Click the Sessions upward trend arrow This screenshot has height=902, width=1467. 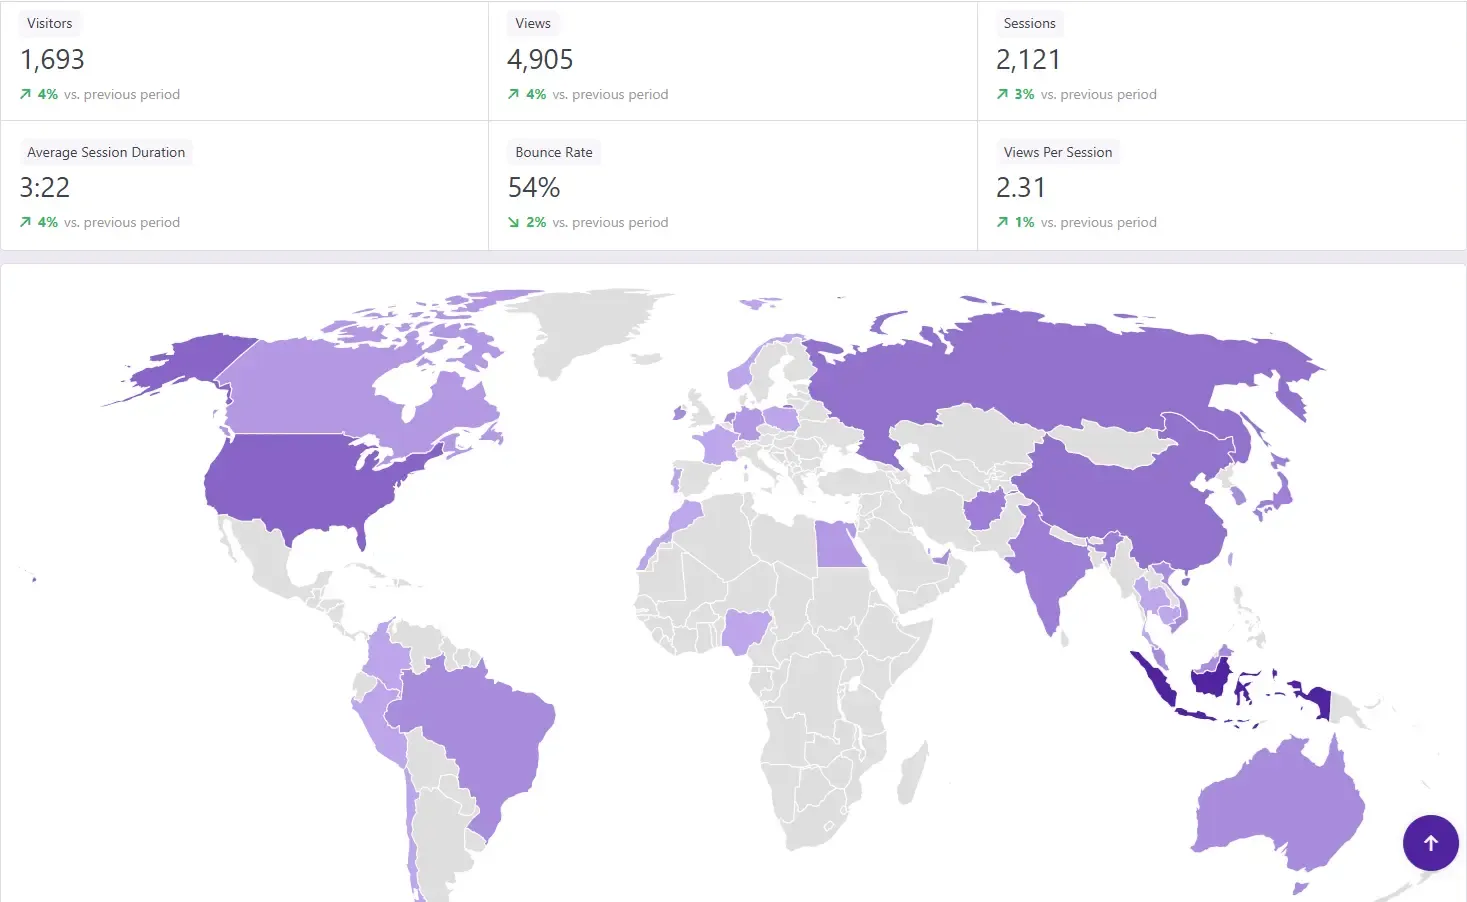(1002, 94)
